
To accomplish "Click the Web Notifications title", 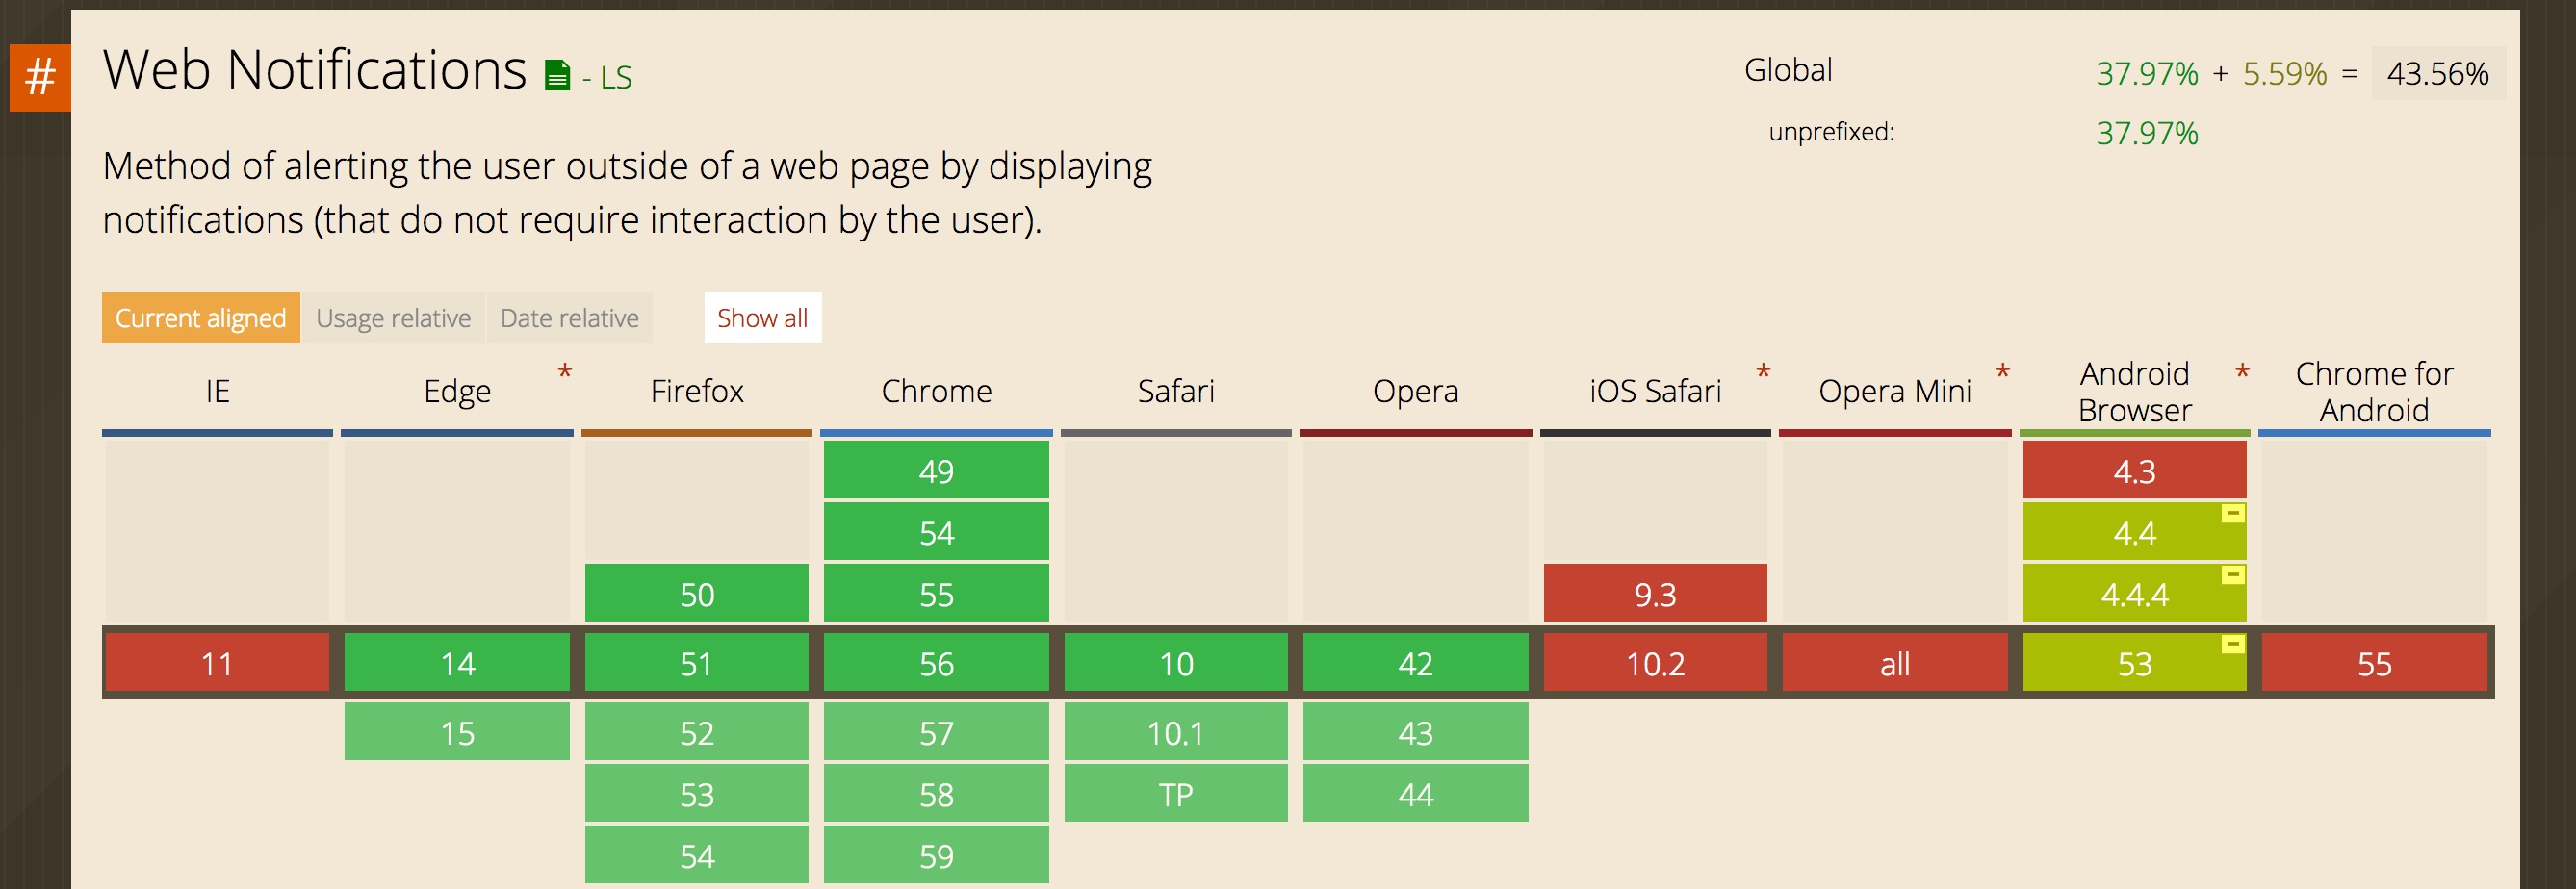I will click(x=315, y=70).
